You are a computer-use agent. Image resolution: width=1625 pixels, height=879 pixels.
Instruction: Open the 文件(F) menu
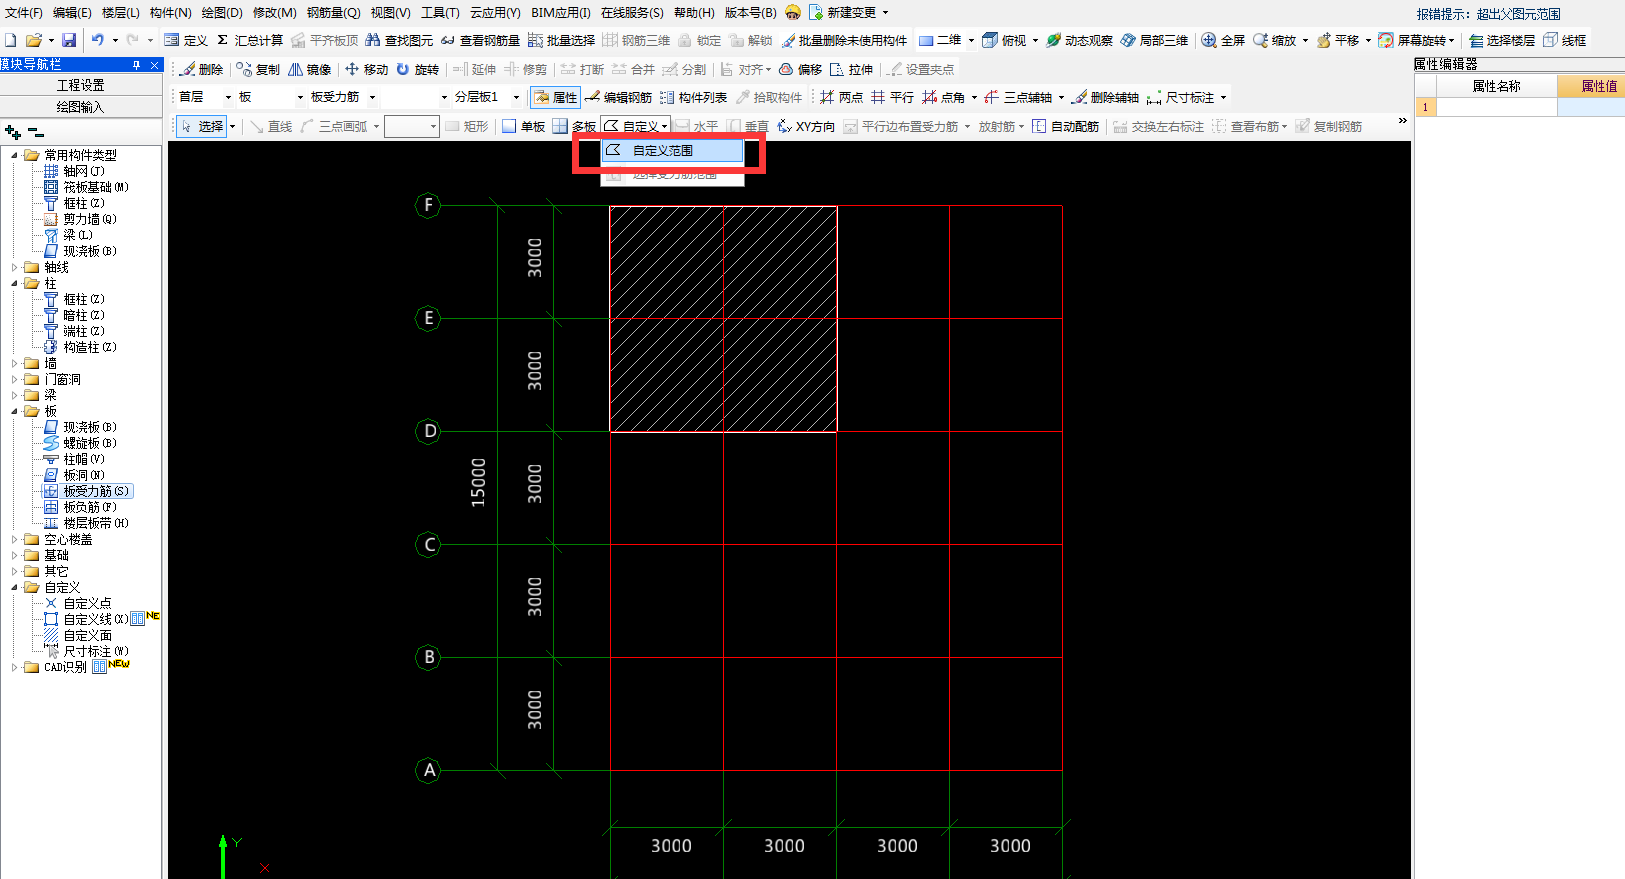pos(24,13)
